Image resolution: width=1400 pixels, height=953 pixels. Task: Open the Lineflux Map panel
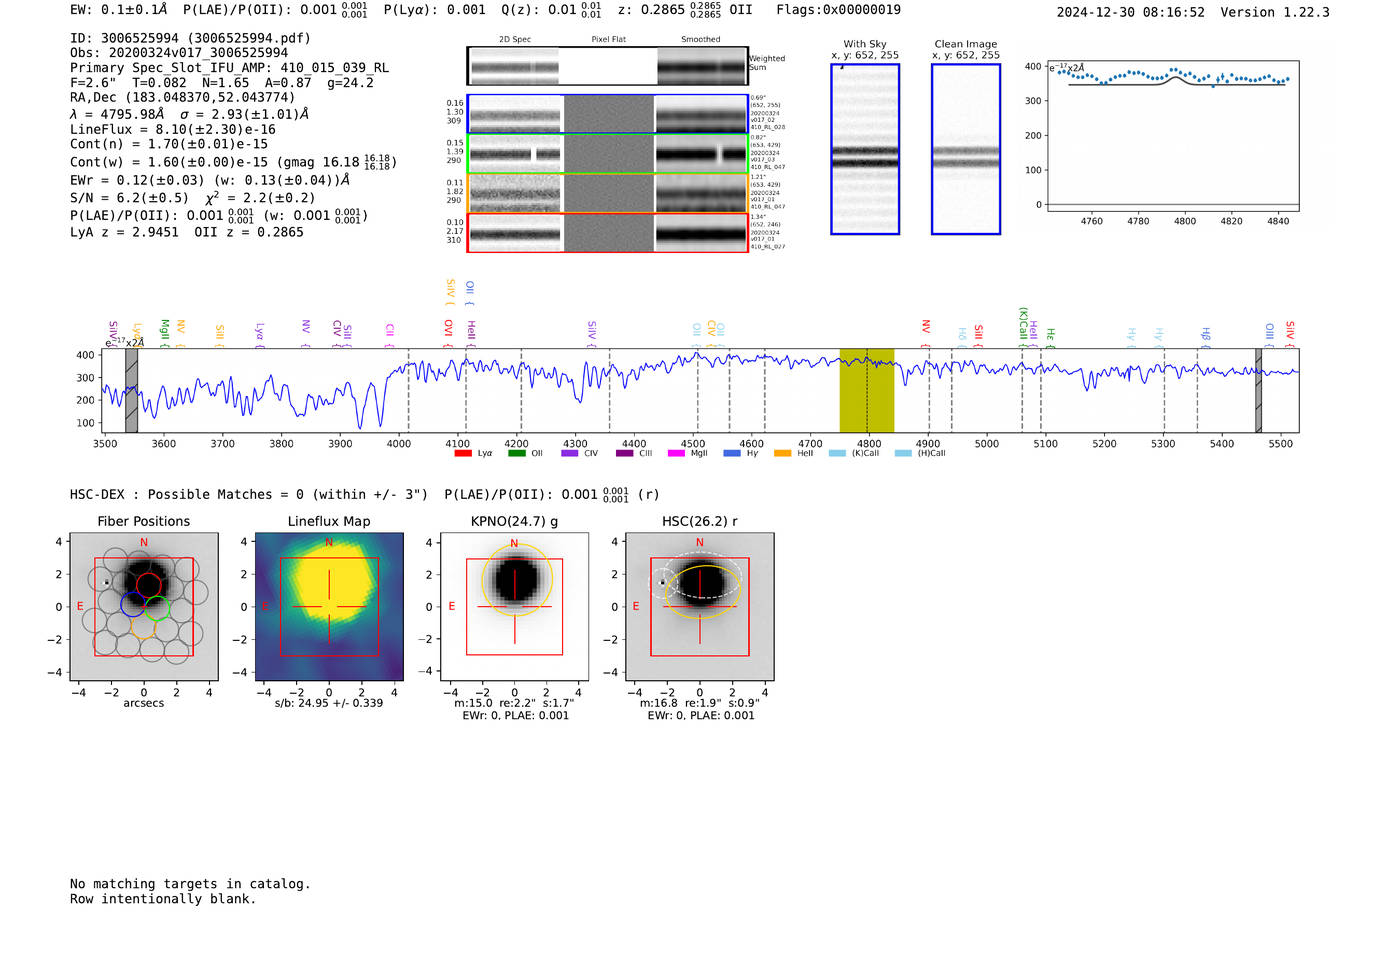[x=329, y=607]
